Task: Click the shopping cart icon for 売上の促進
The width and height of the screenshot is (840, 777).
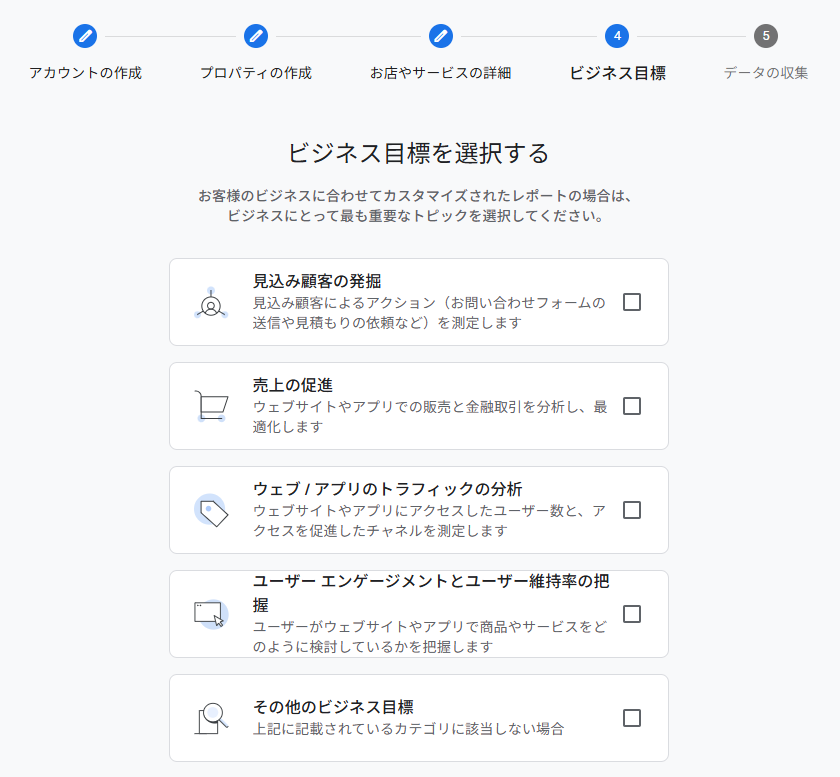Action: (x=211, y=406)
